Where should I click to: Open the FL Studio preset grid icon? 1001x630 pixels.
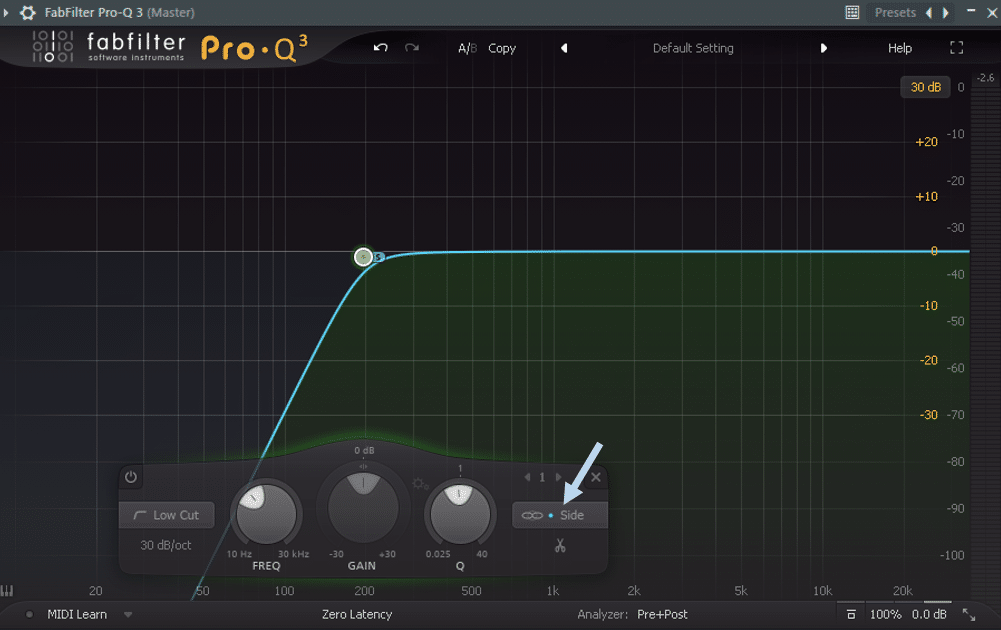click(x=852, y=12)
